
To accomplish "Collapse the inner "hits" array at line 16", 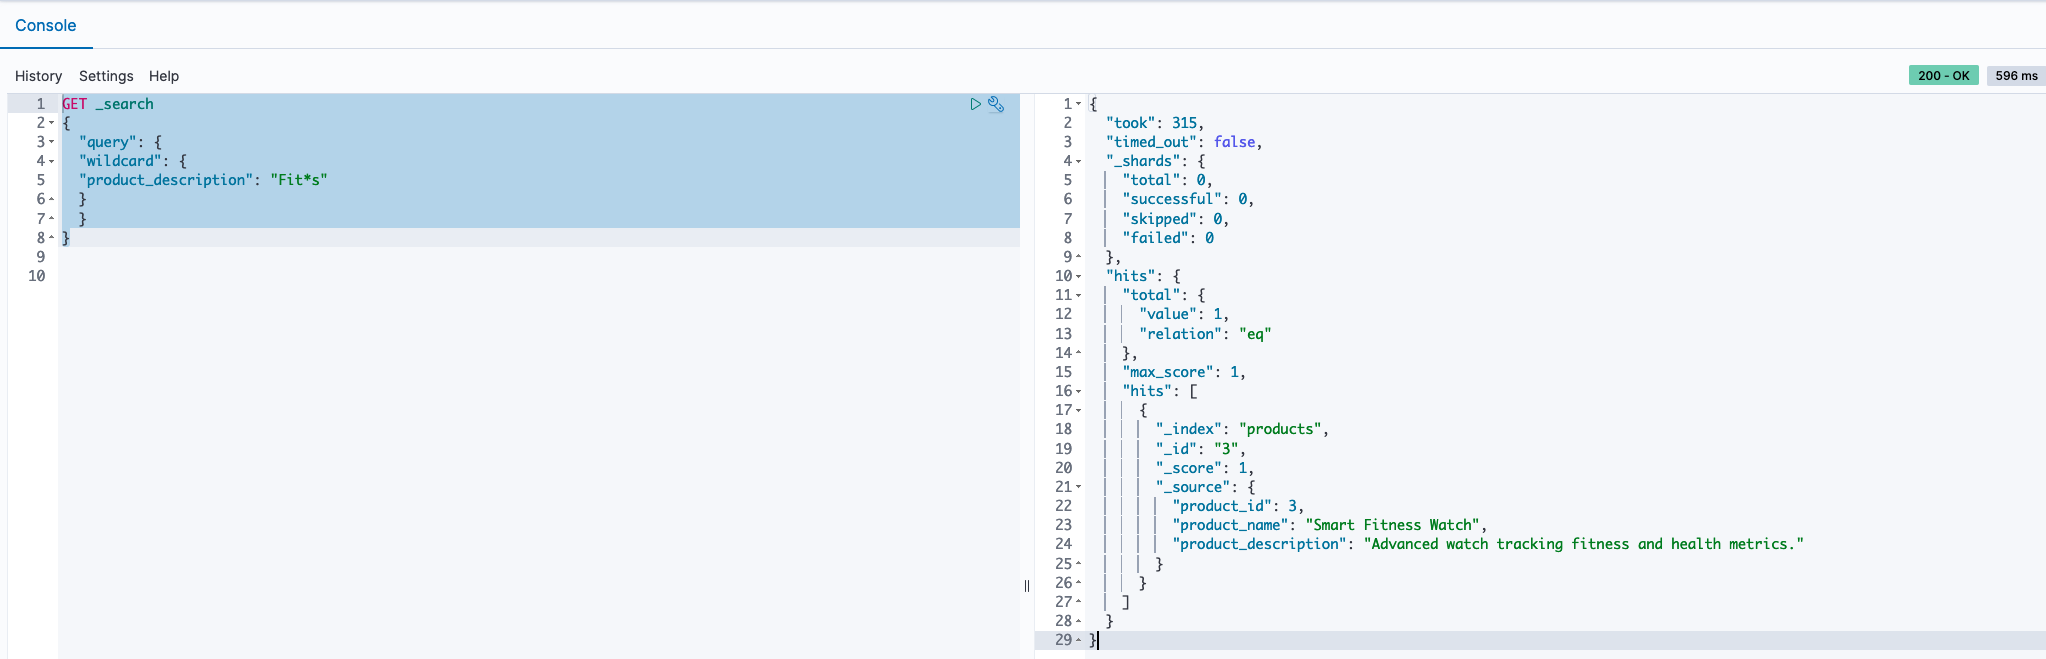I will pos(1078,391).
